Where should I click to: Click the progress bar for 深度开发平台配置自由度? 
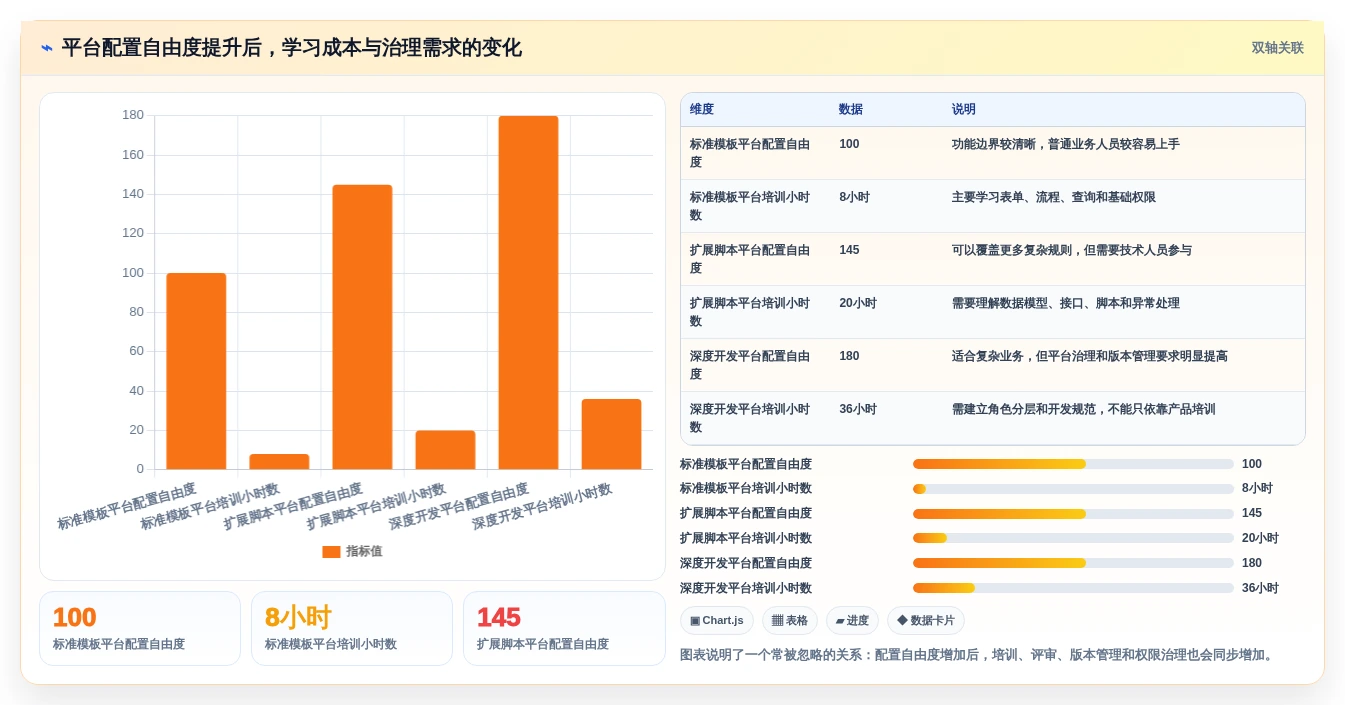pos(1073,563)
